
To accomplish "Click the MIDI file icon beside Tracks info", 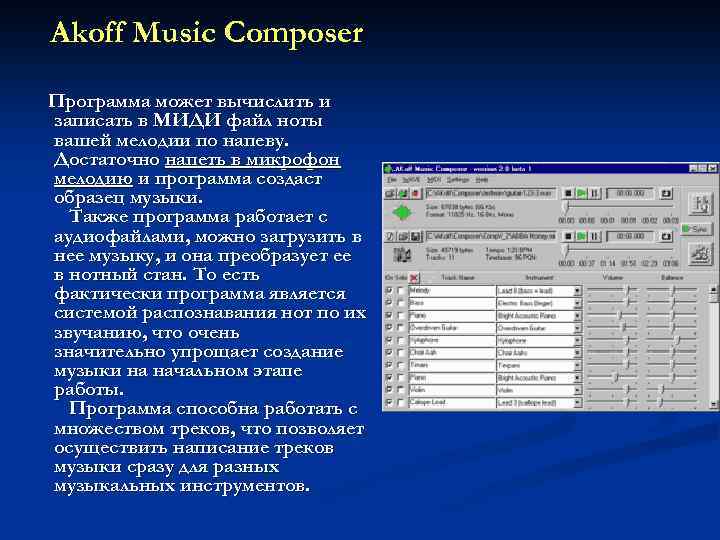I will pos(403,254).
